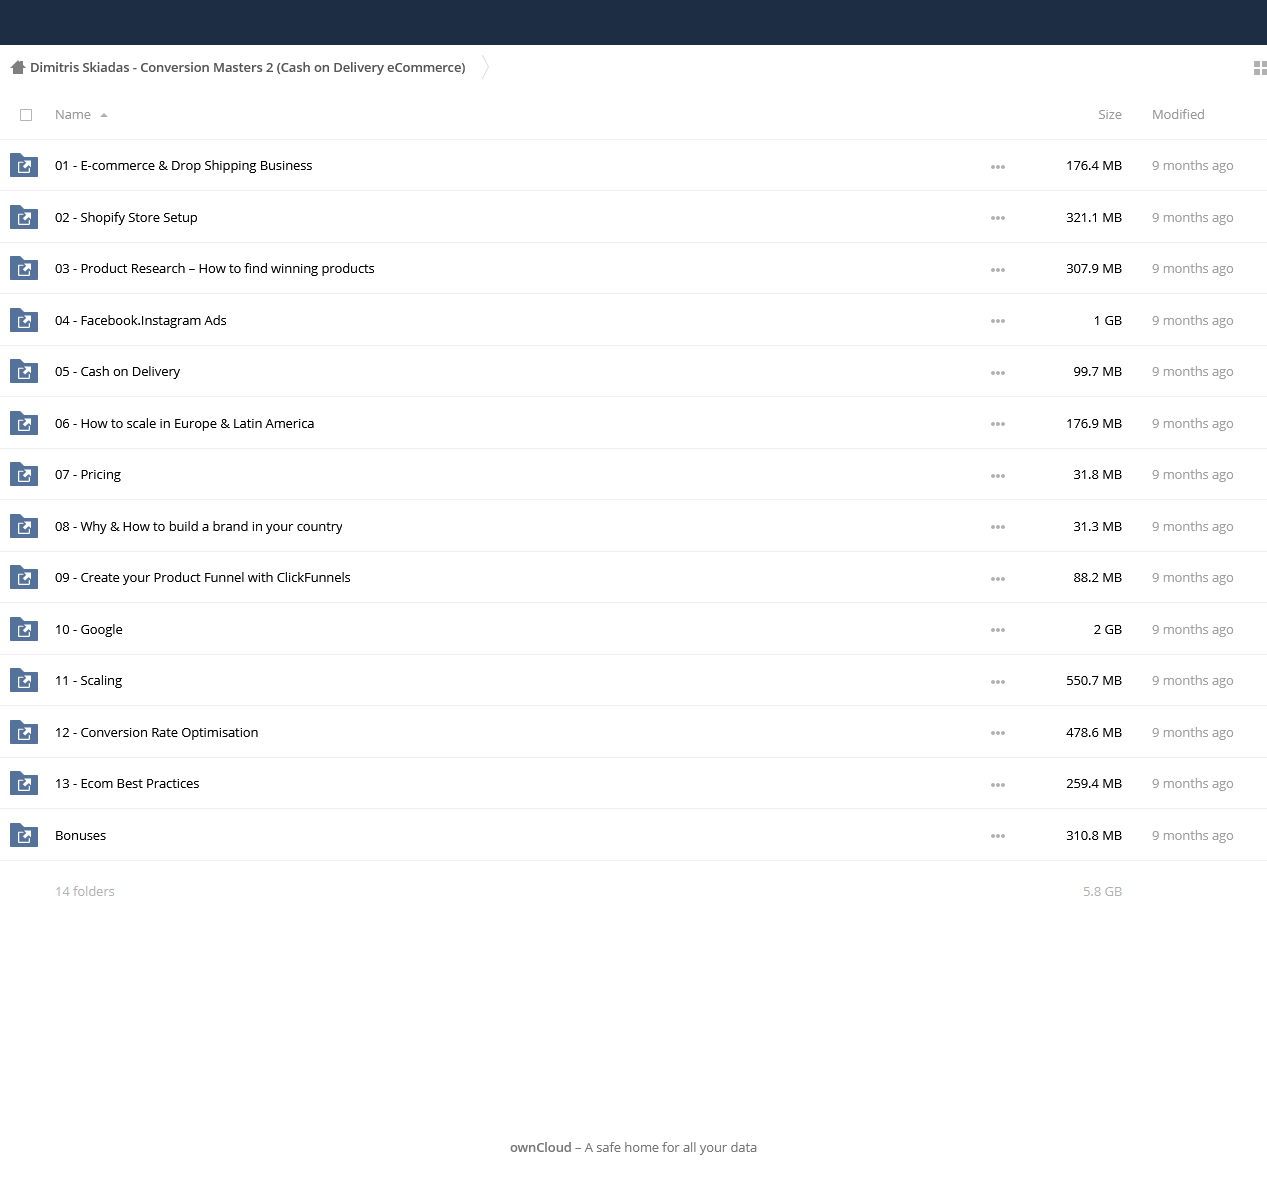1267x1177 pixels.
Task: Open folder 04 - Facebook.Instagram Ads
Action: click(x=140, y=320)
